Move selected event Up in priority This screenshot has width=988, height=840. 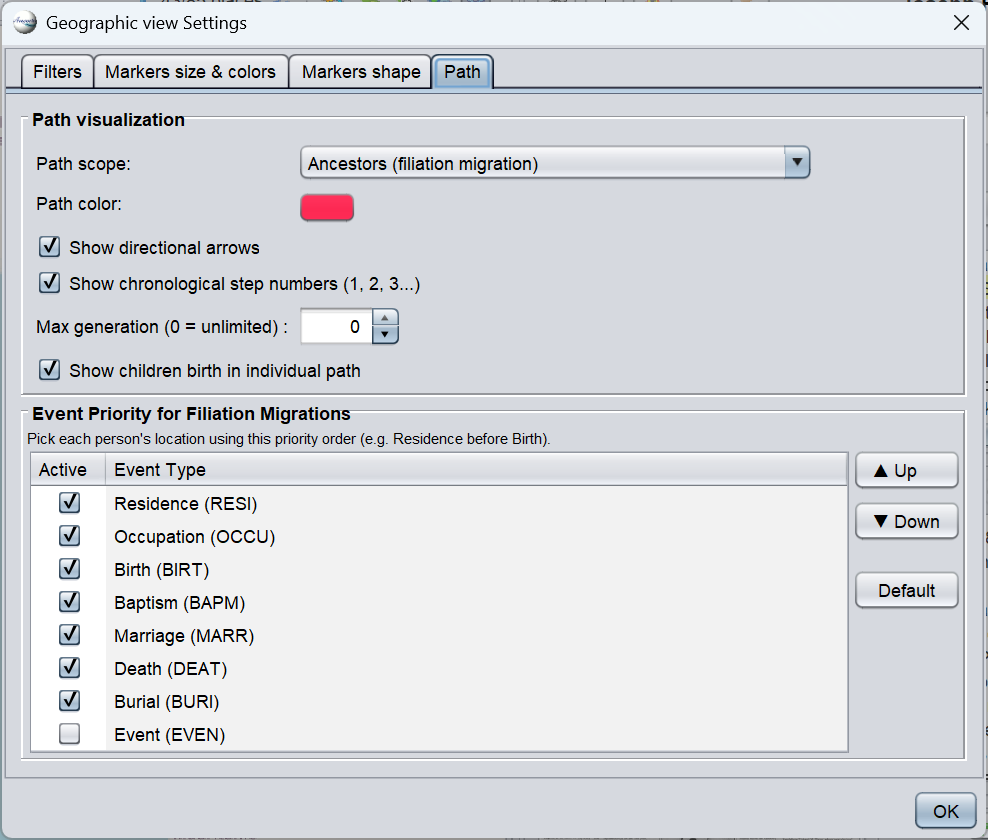click(x=906, y=470)
